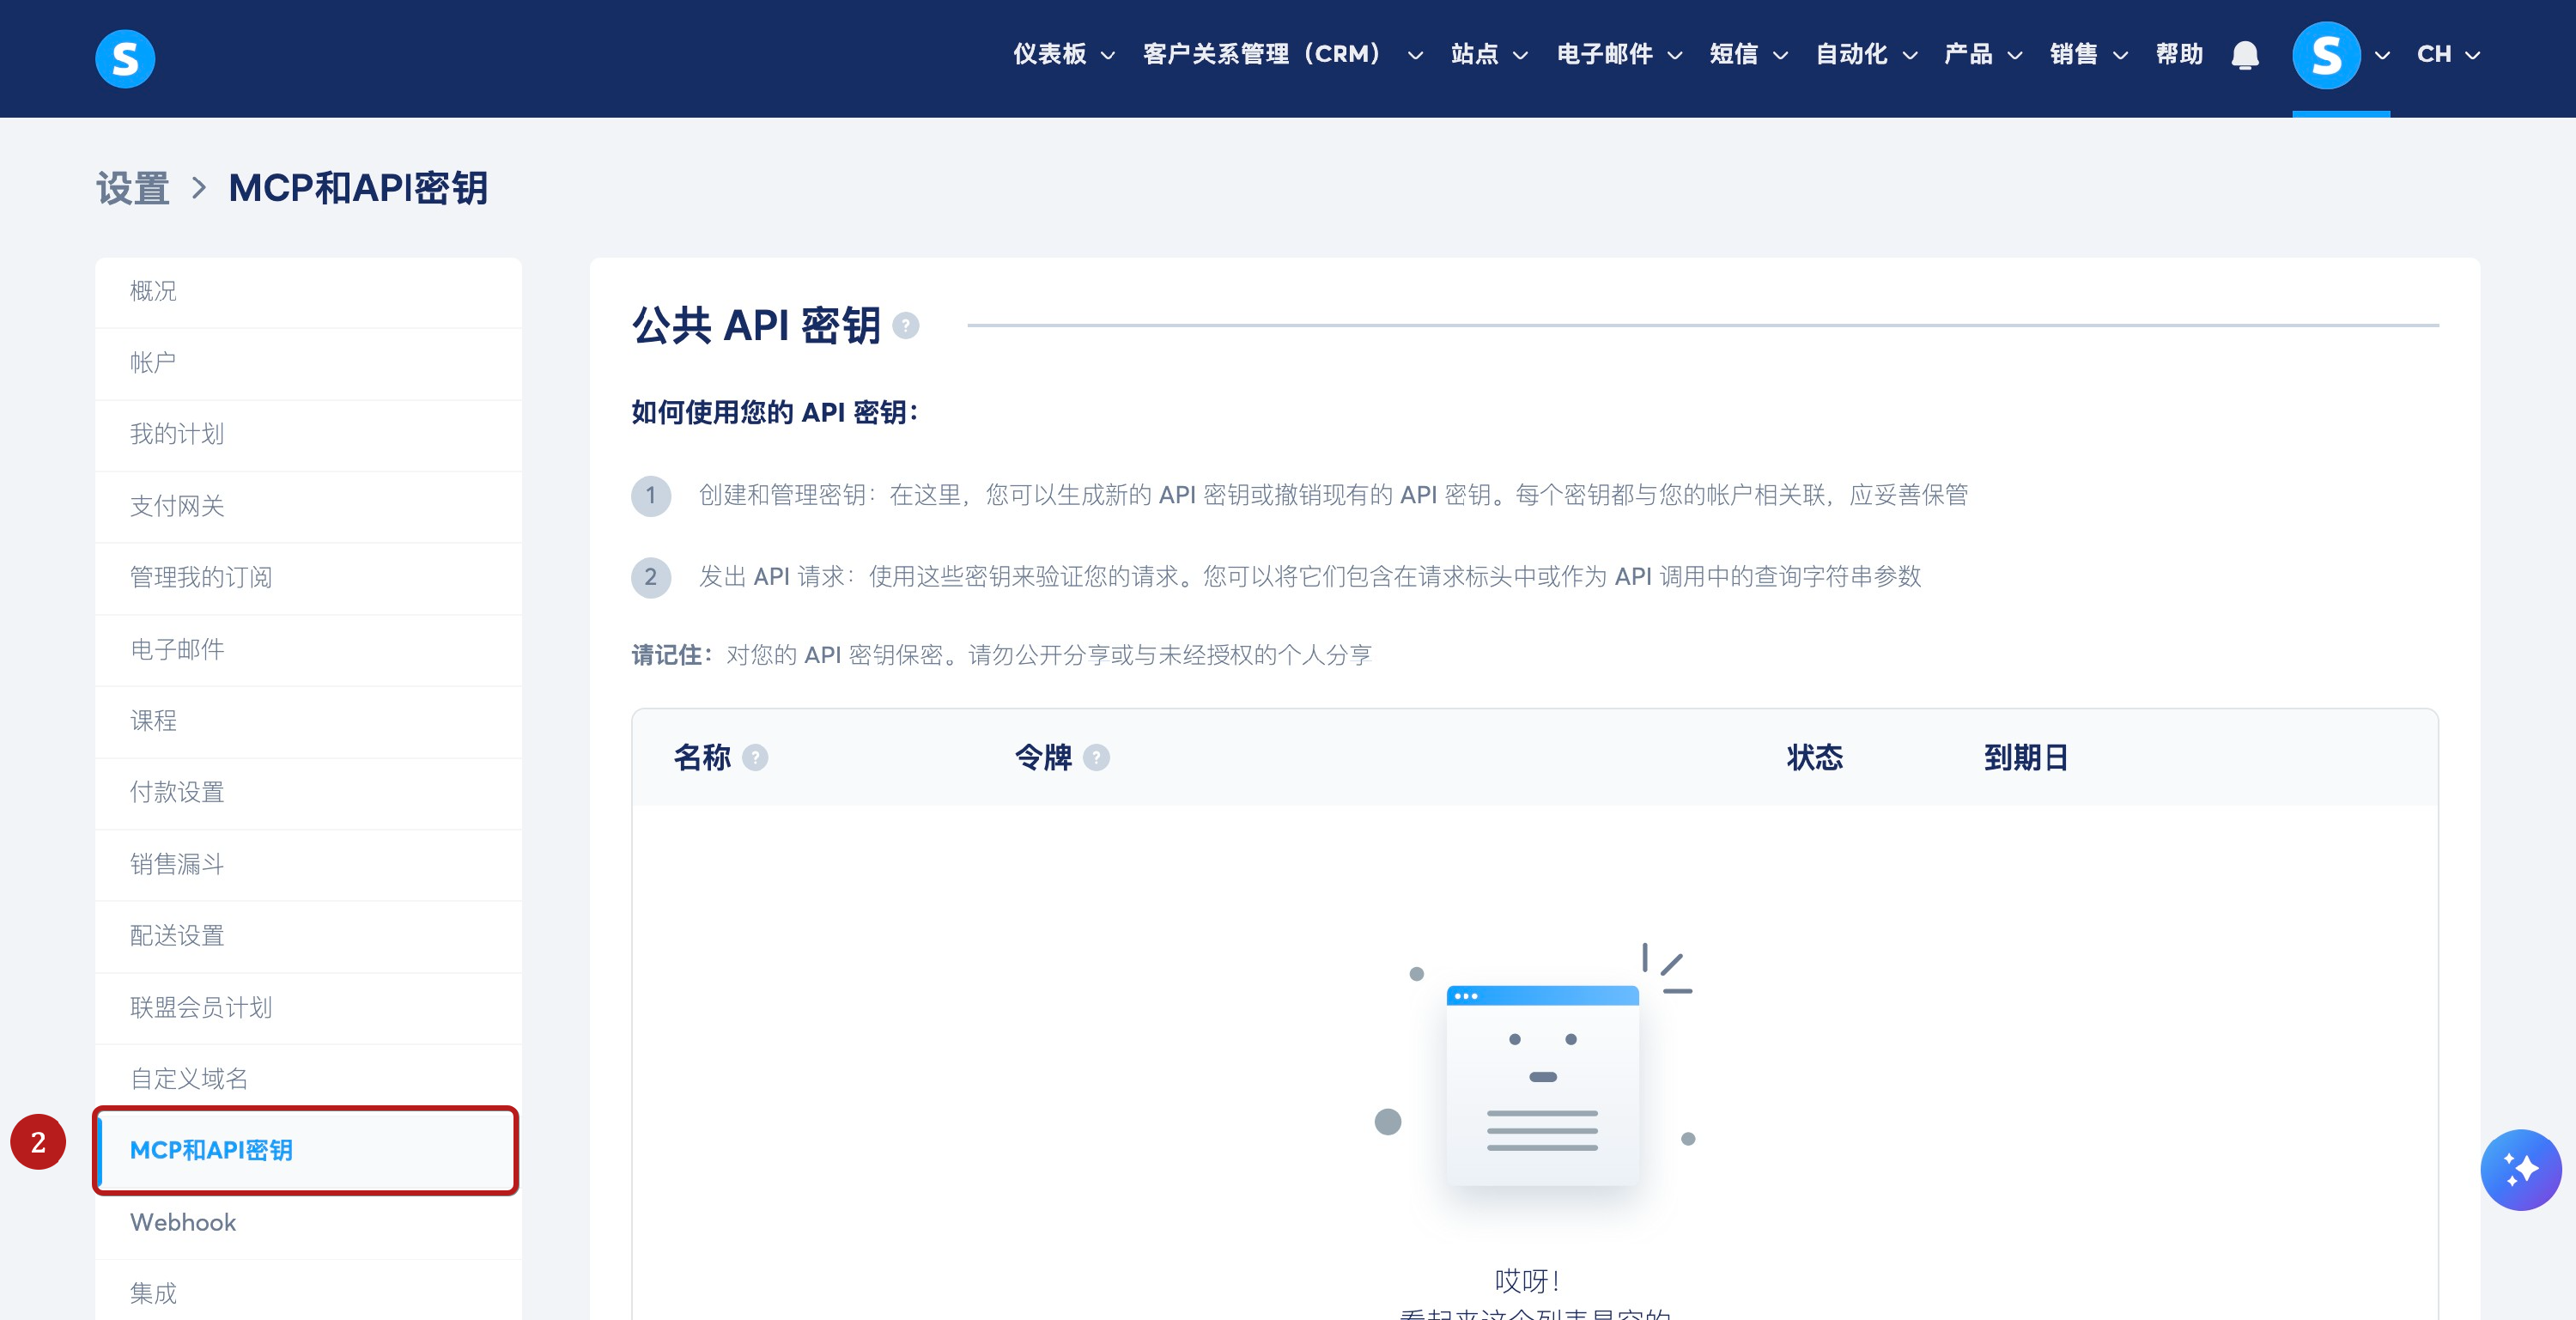The image size is (2576, 1320).
Task: Click the Systeme logo at top left
Action: [125, 58]
